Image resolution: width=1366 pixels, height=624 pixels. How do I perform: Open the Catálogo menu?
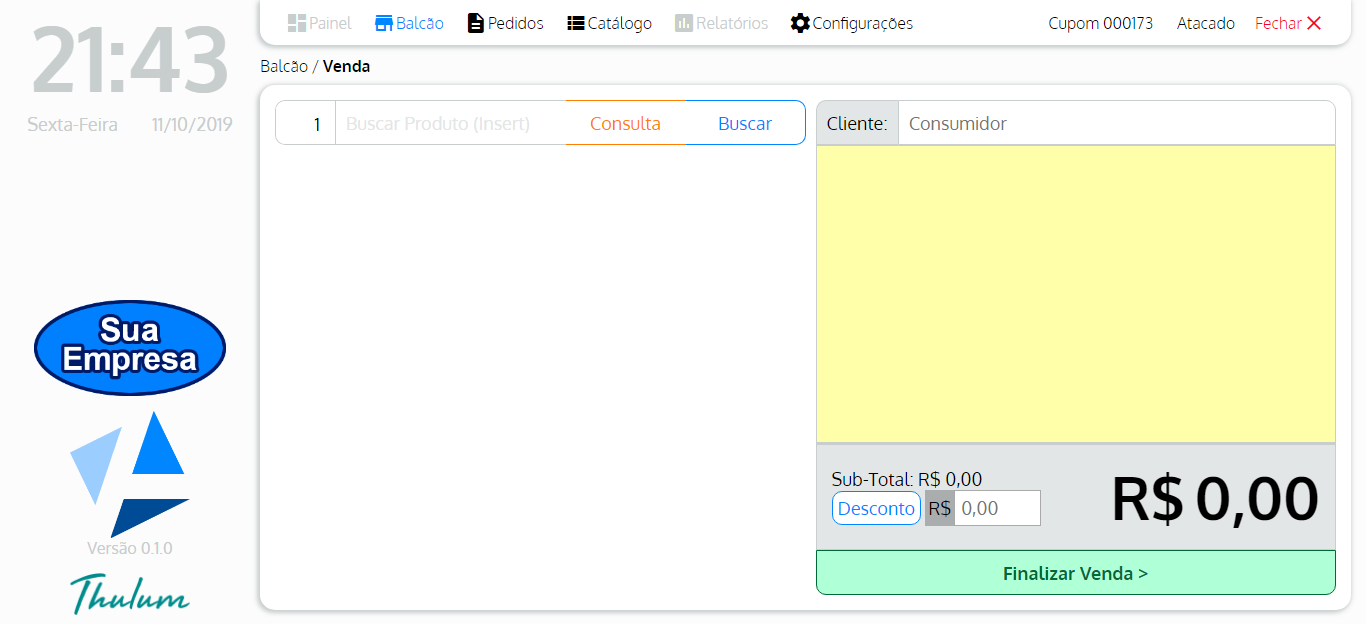619,23
